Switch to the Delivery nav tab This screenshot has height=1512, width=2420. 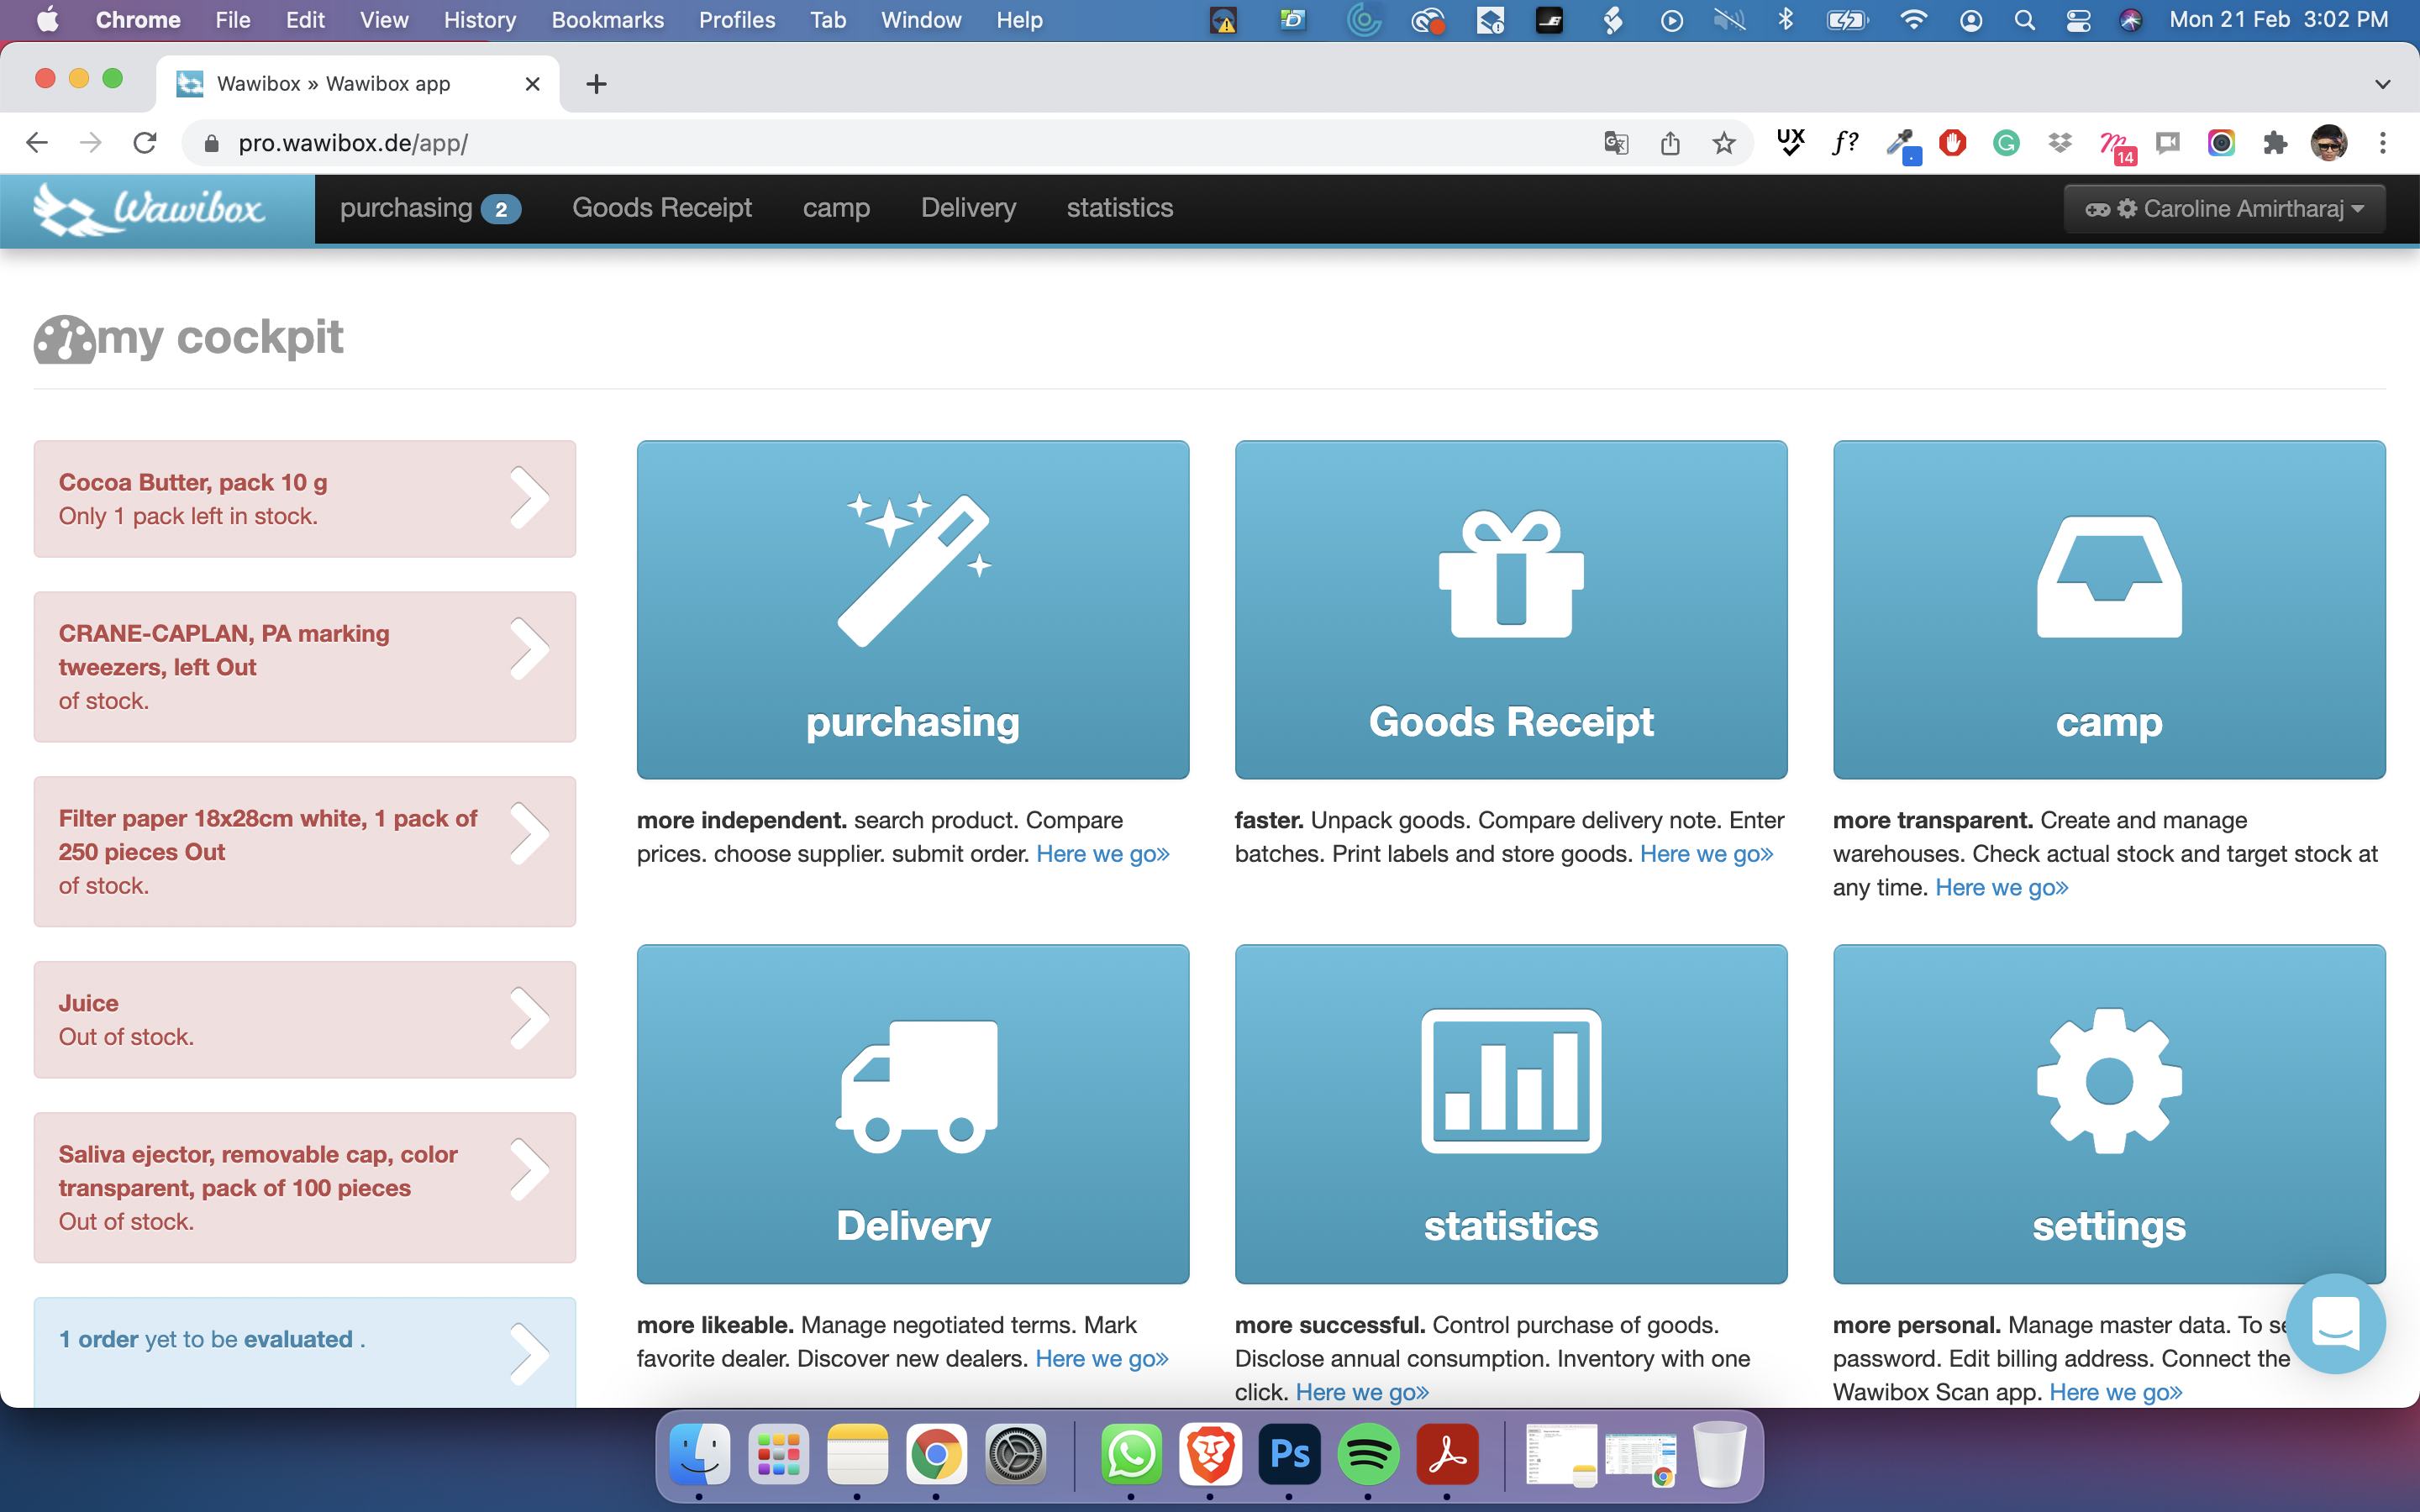click(x=968, y=208)
